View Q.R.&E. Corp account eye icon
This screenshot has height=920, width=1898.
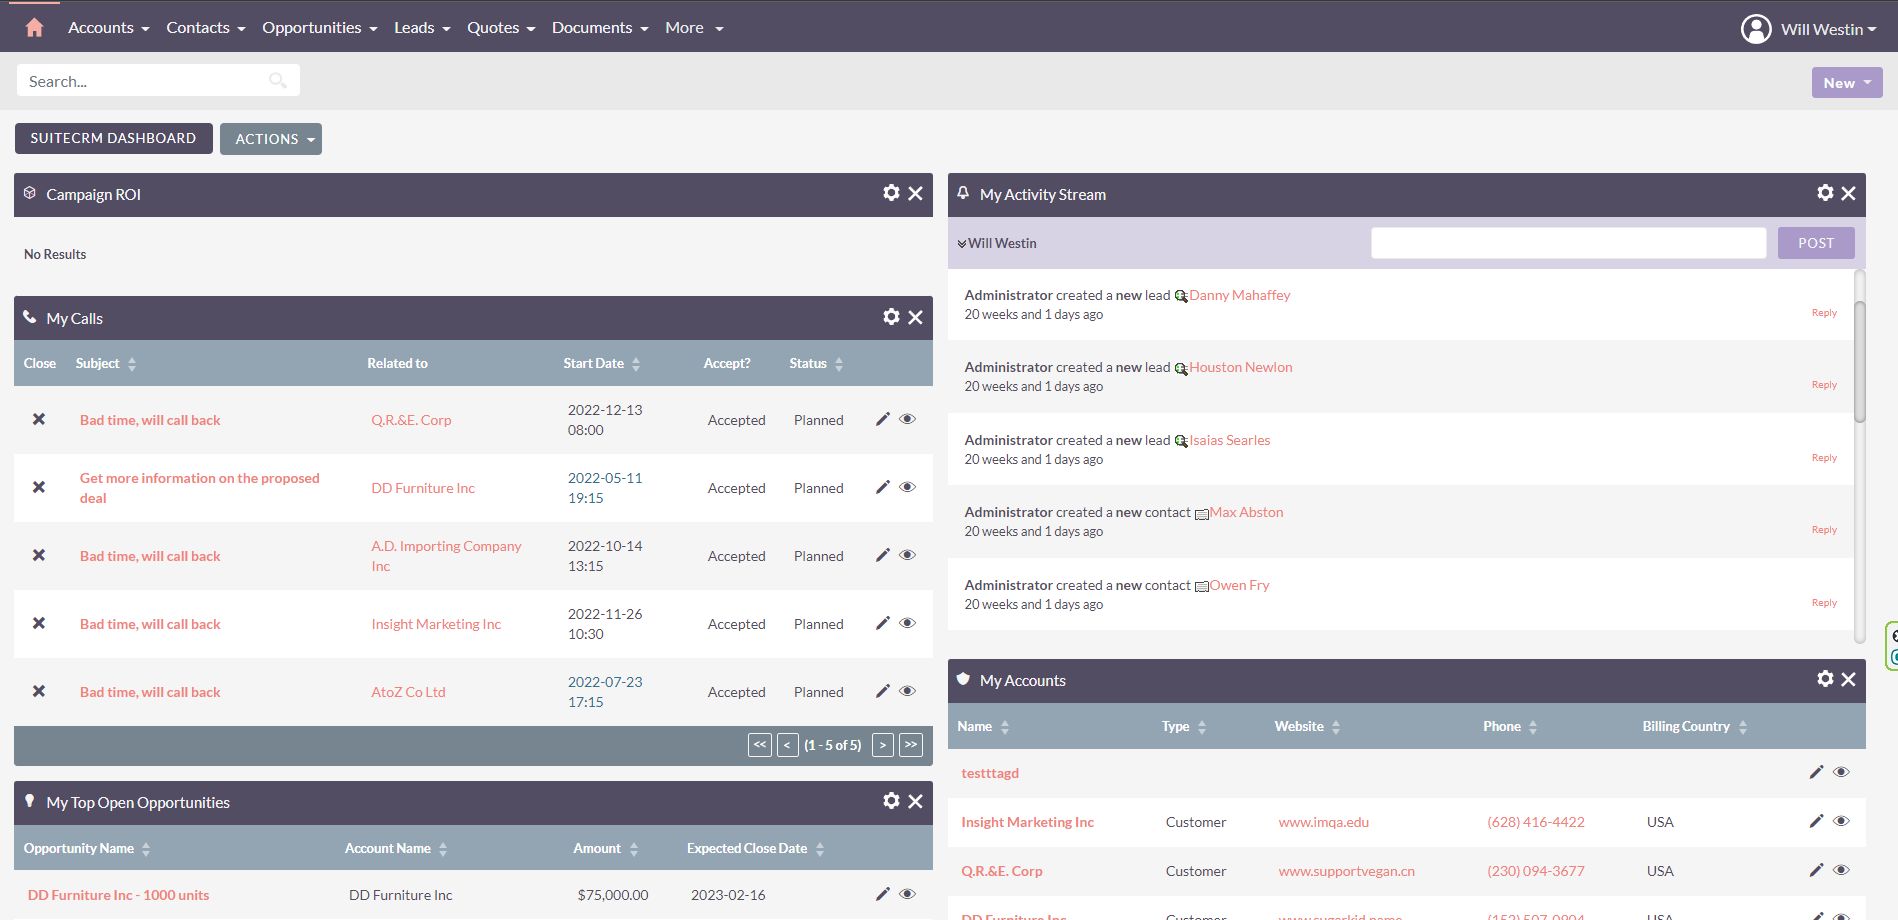pos(1841,870)
